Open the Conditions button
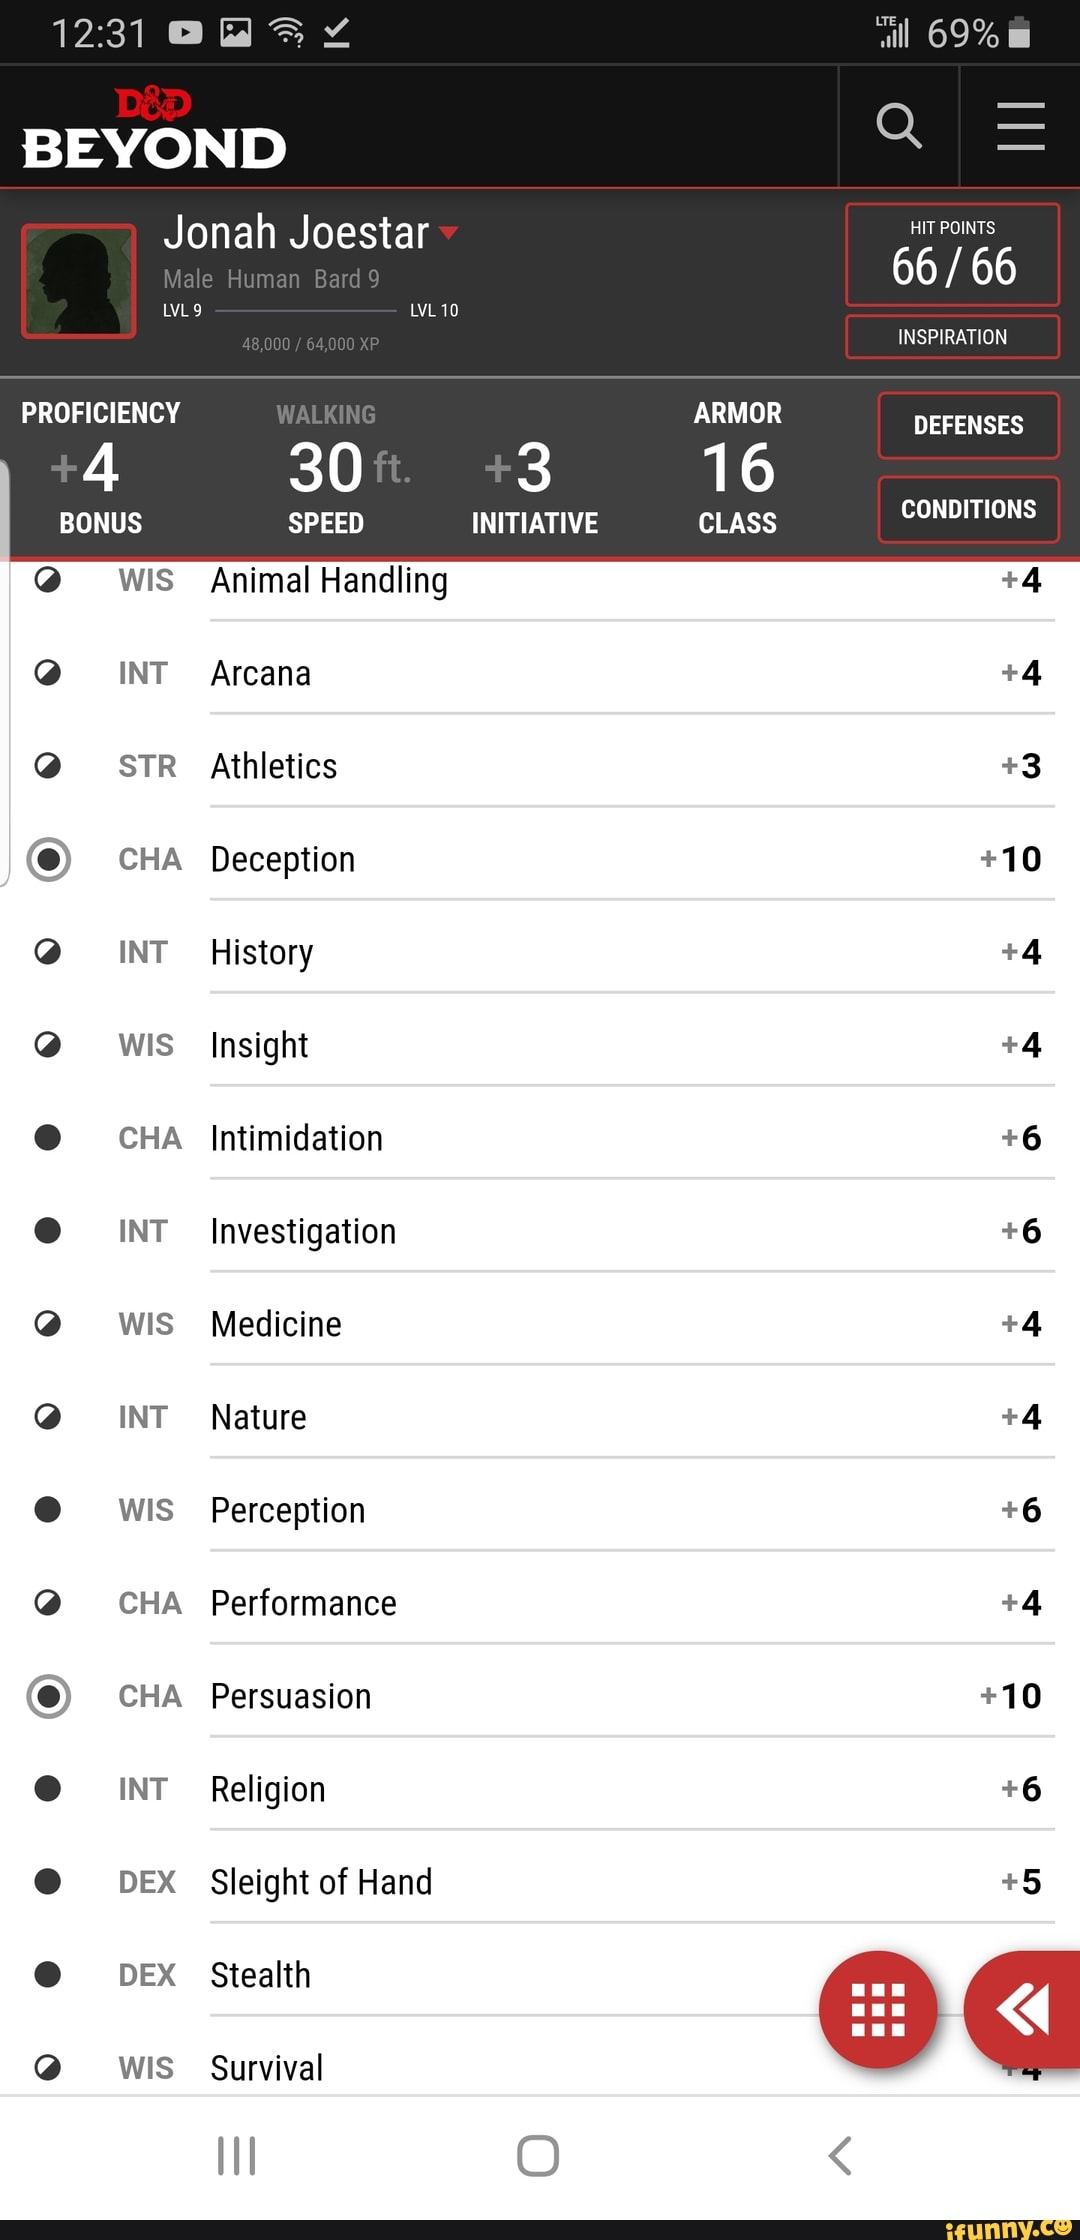 coord(969,510)
